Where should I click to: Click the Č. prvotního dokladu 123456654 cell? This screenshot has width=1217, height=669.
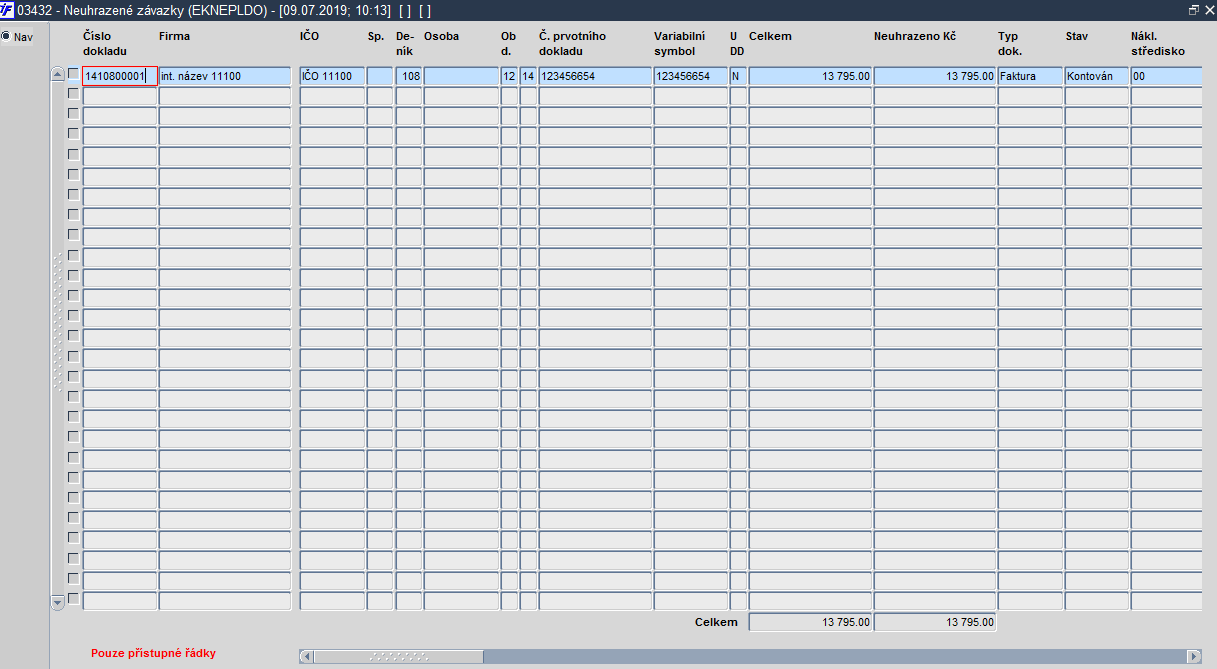(x=595, y=76)
